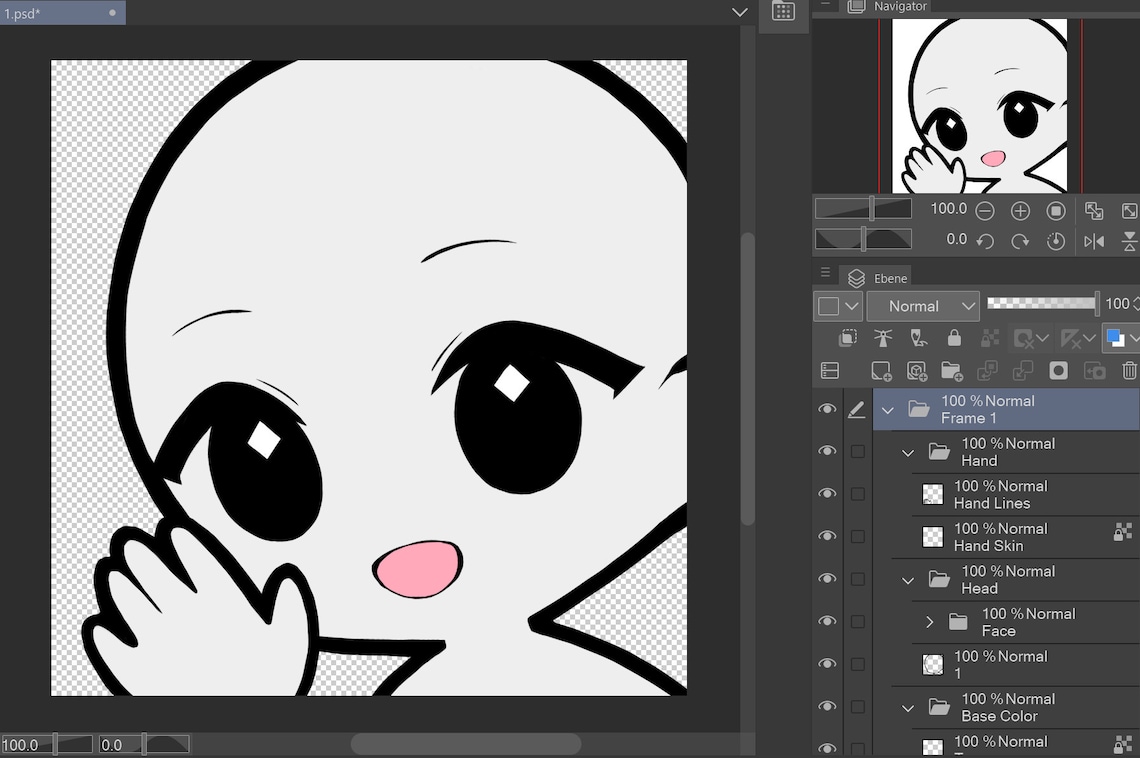Open the Normal blending mode dropdown
The width and height of the screenshot is (1140, 758).
point(922,305)
